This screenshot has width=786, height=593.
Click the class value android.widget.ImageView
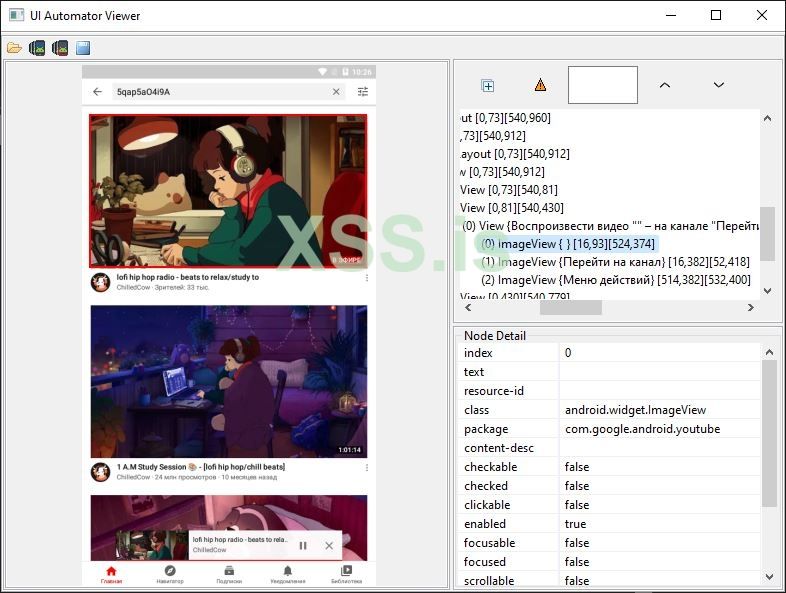pos(635,410)
